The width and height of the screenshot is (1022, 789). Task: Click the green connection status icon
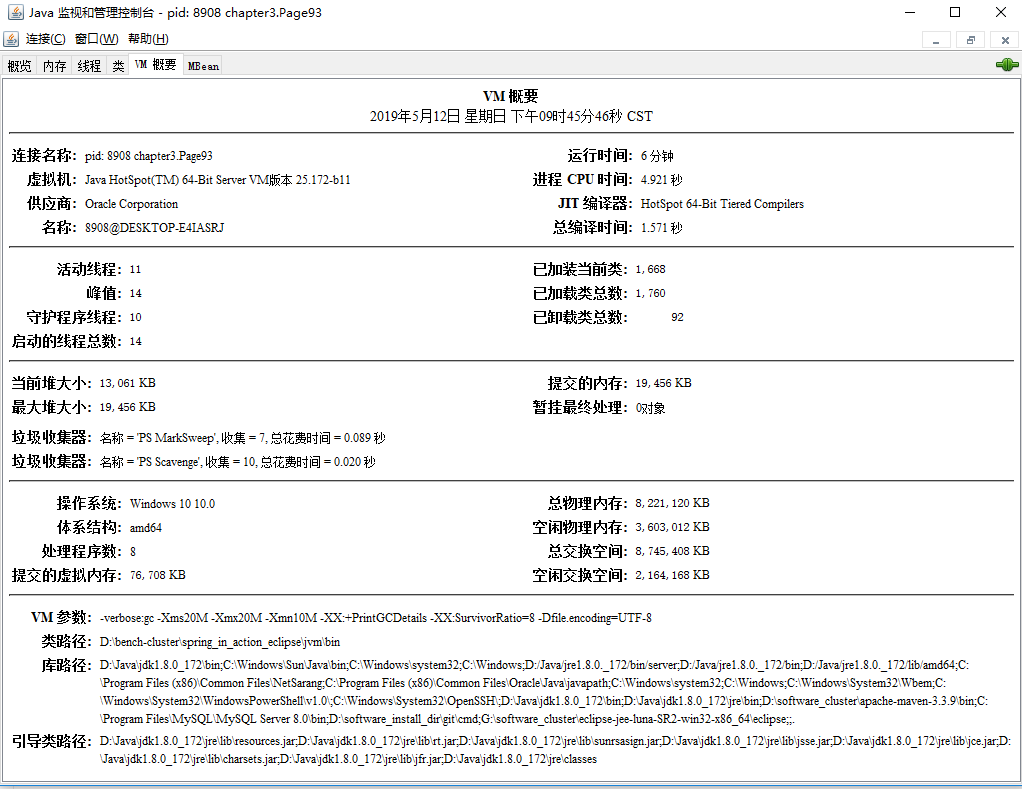pyautogui.click(x=1007, y=65)
